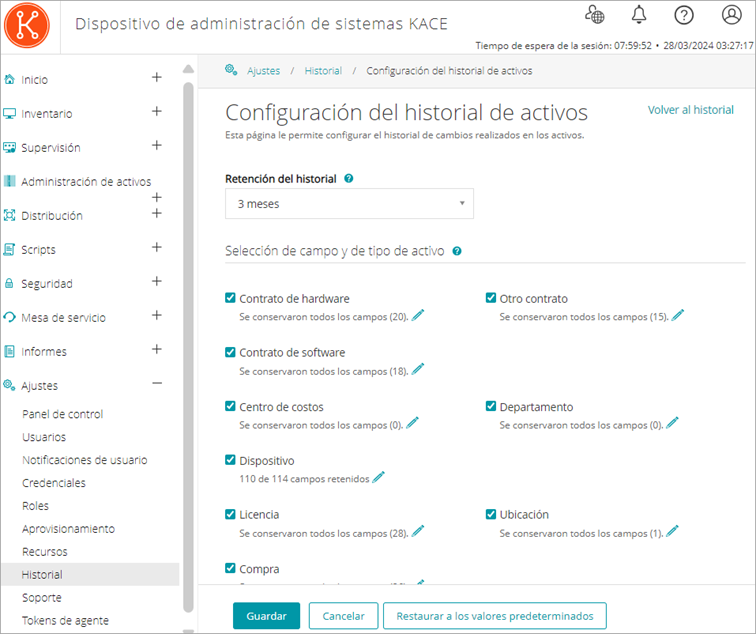The image size is (756, 634).
Task: Select Historial in the Ajustes submenu
Action: 90,574
